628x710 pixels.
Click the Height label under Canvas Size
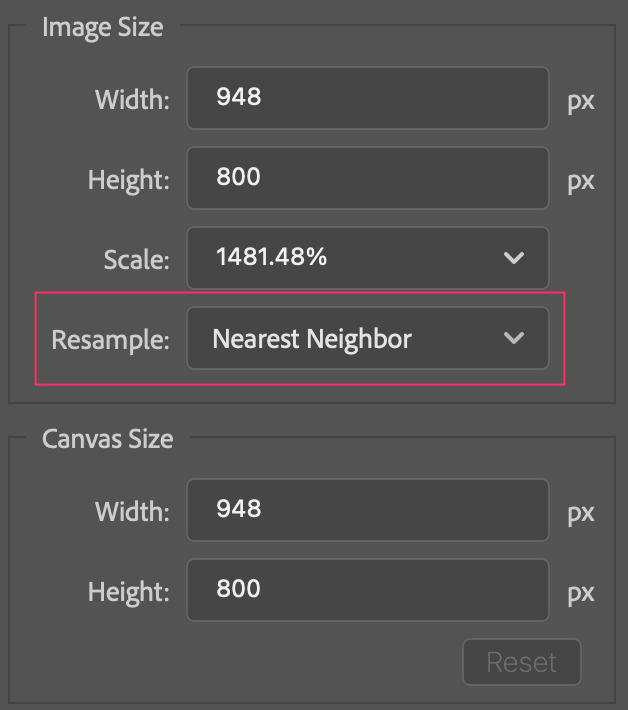pyautogui.click(x=128, y=591)
